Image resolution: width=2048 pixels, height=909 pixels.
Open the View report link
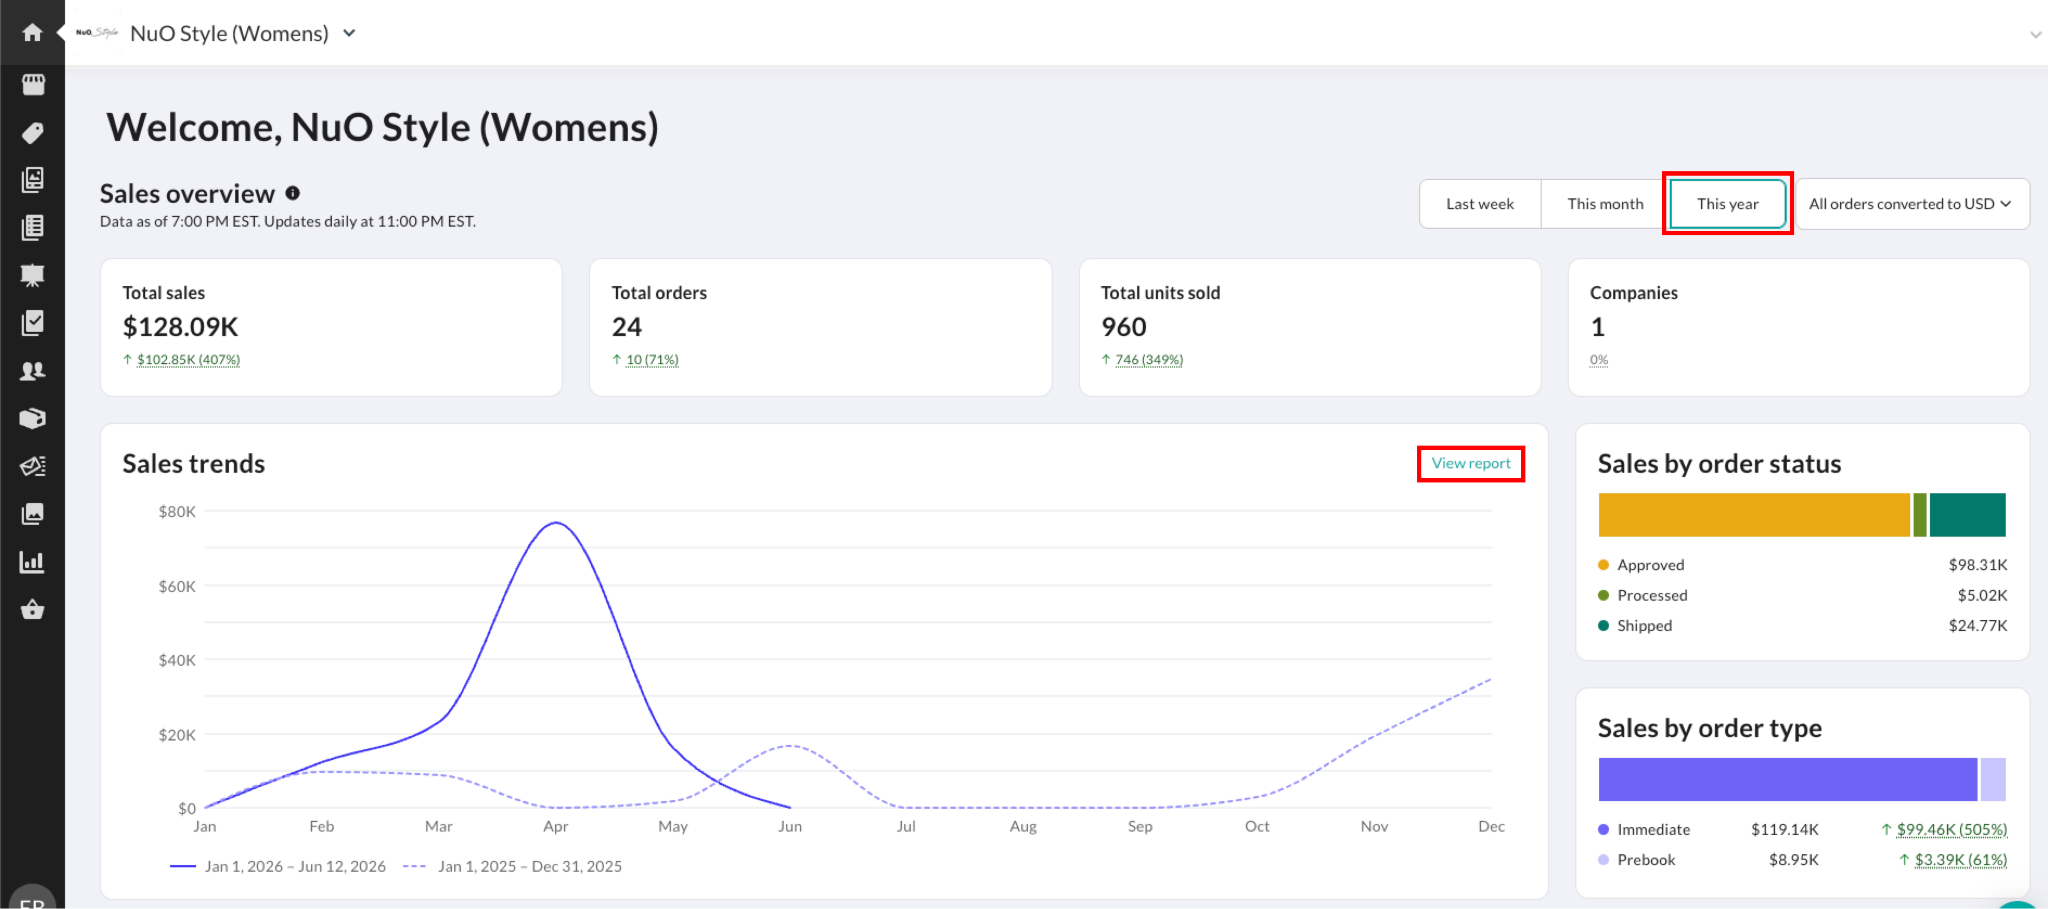click(x=1471, y=463)
